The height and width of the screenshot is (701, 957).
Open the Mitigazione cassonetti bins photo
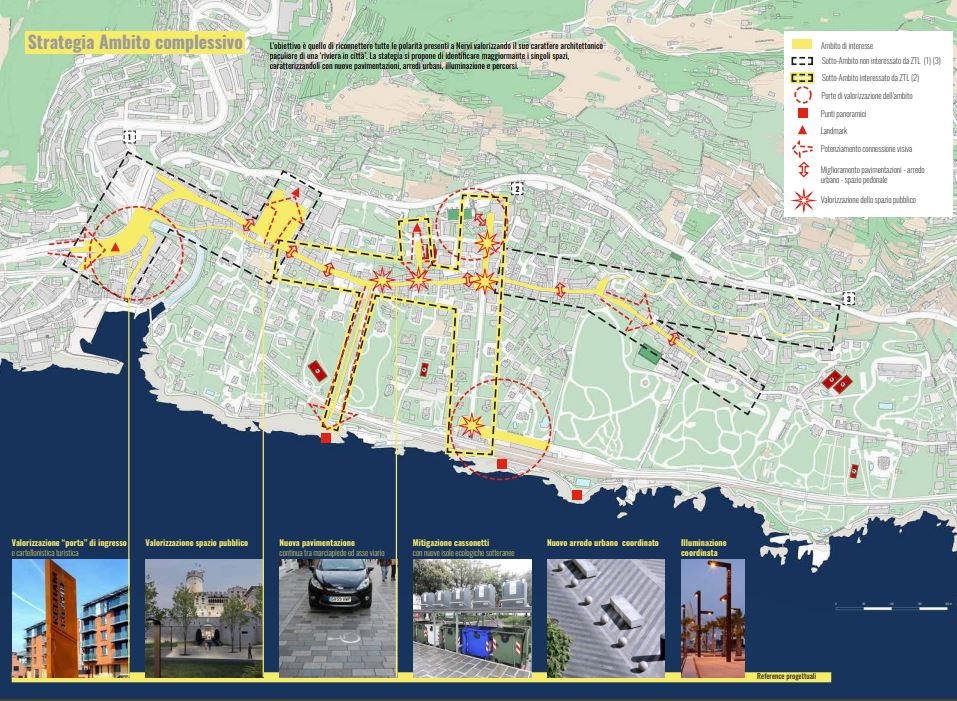tap(471, 617)
